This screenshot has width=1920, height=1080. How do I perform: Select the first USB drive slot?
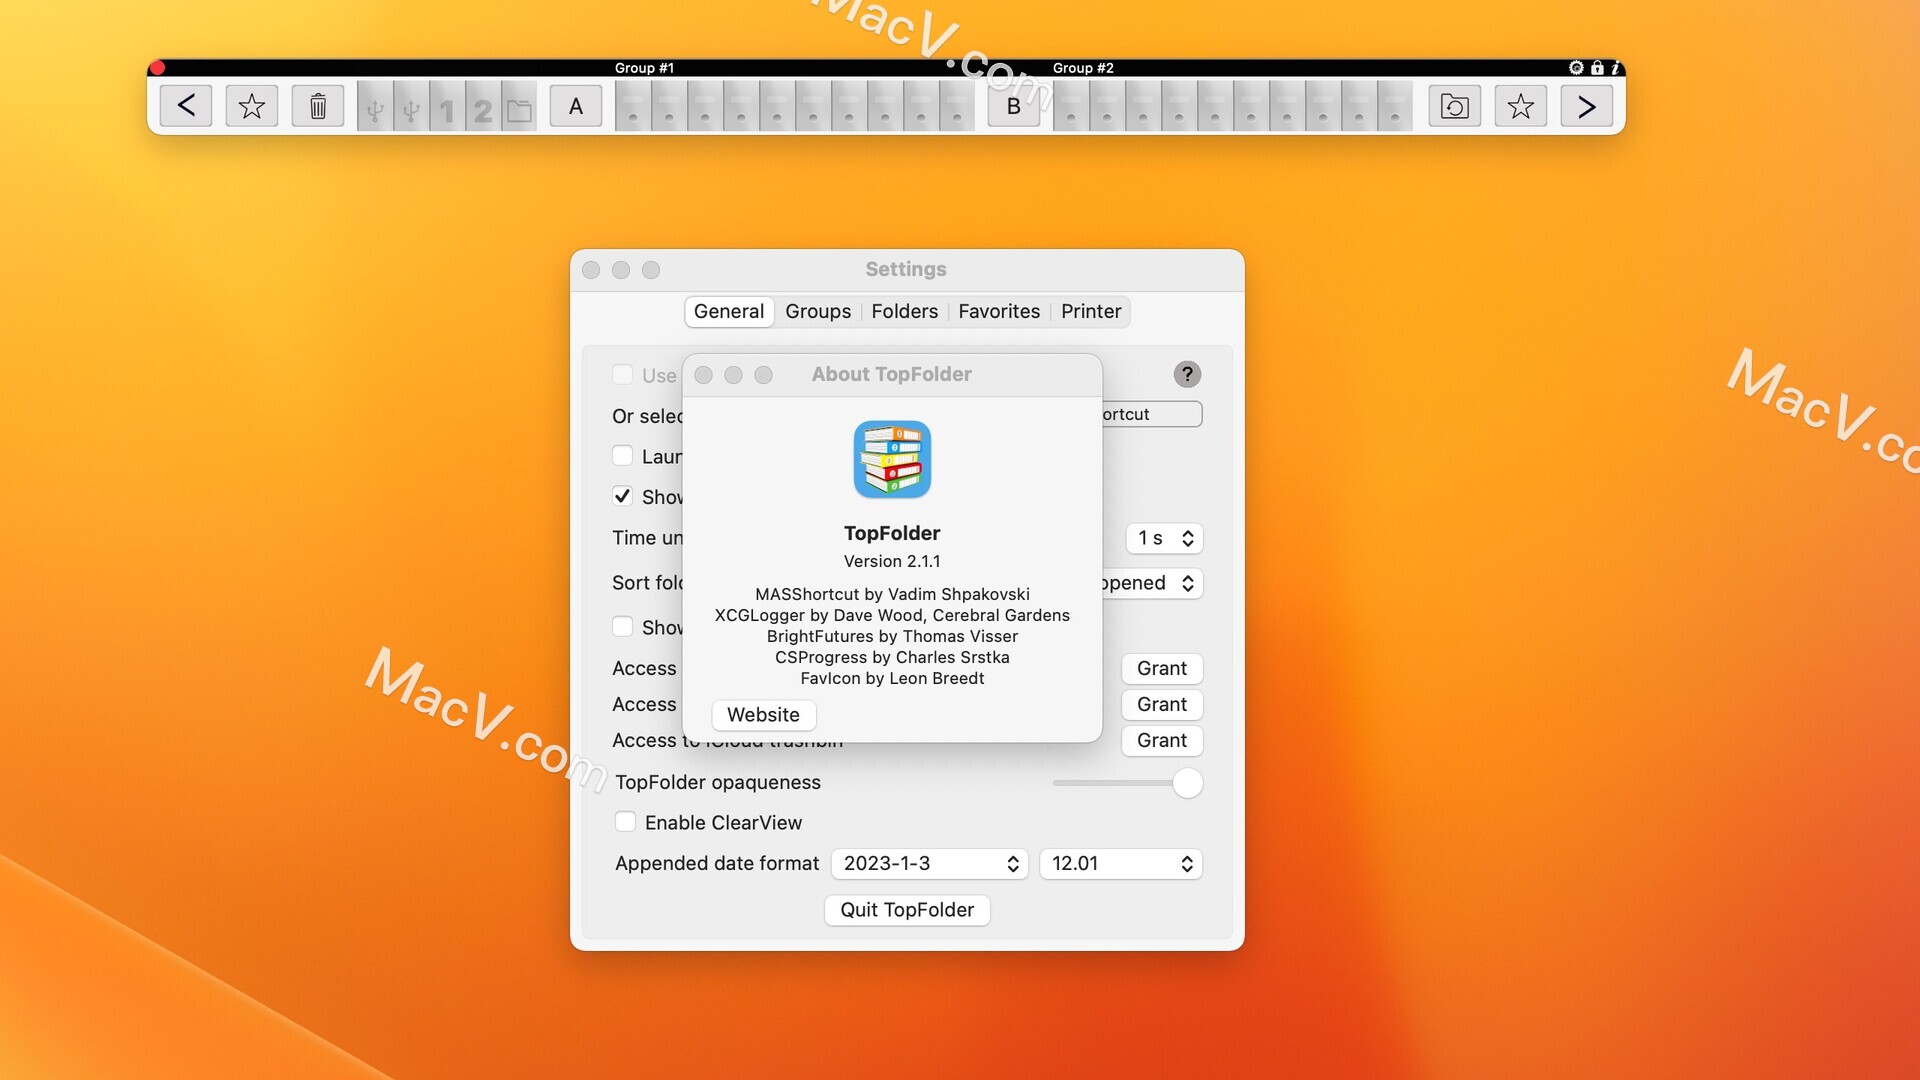pos(375,108)
